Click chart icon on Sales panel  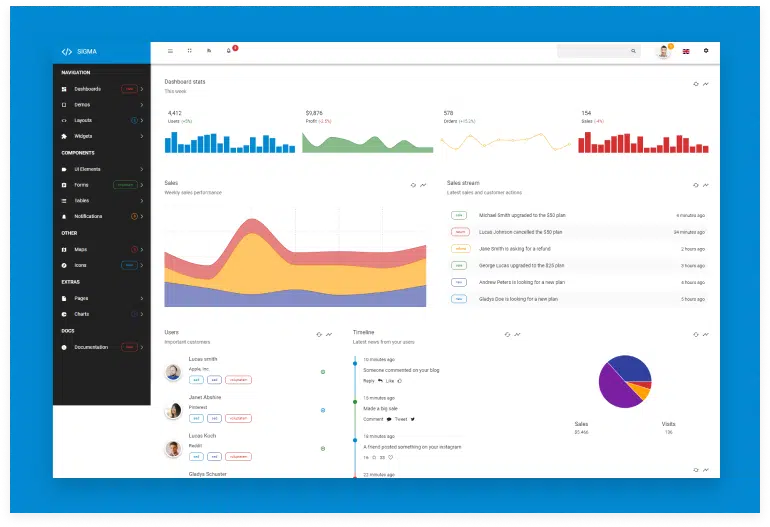423,185
